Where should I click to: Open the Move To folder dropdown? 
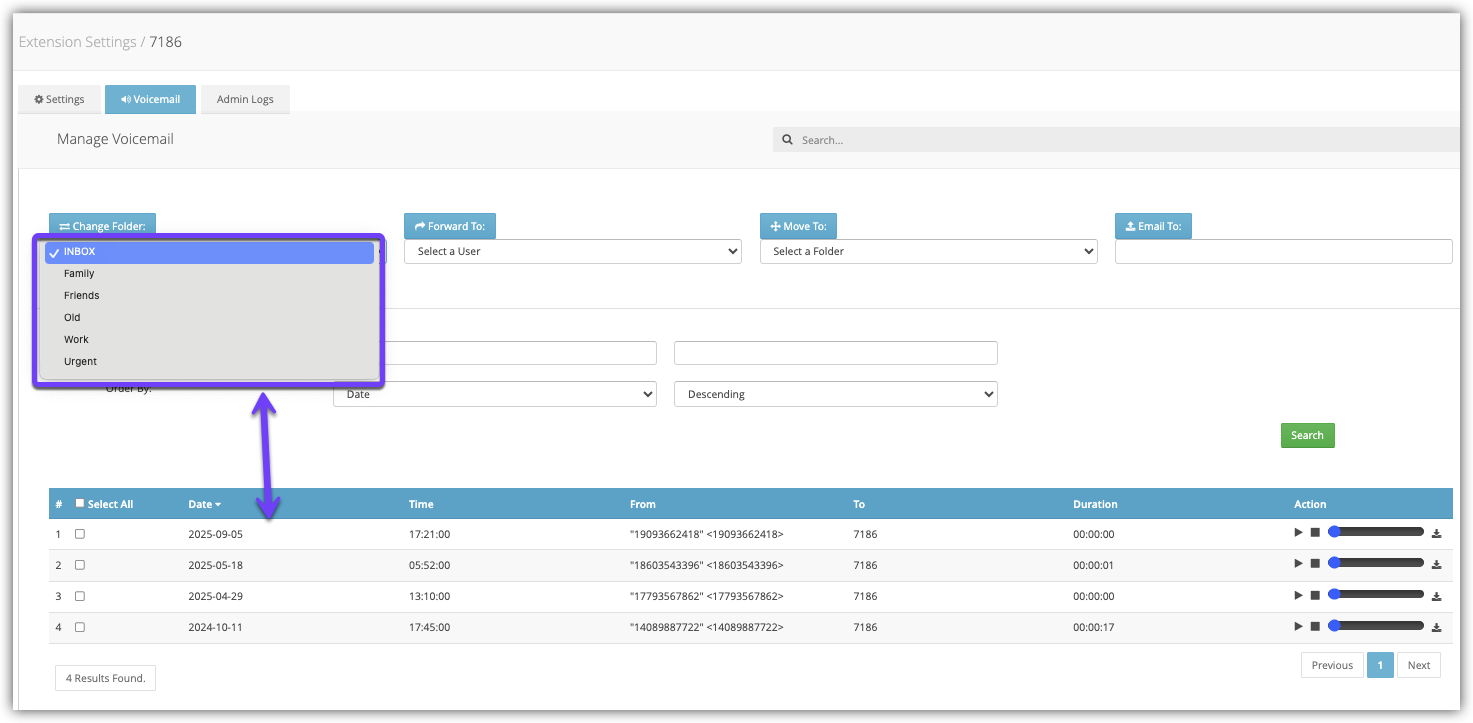pyautogui.click(x=928, y=251)
